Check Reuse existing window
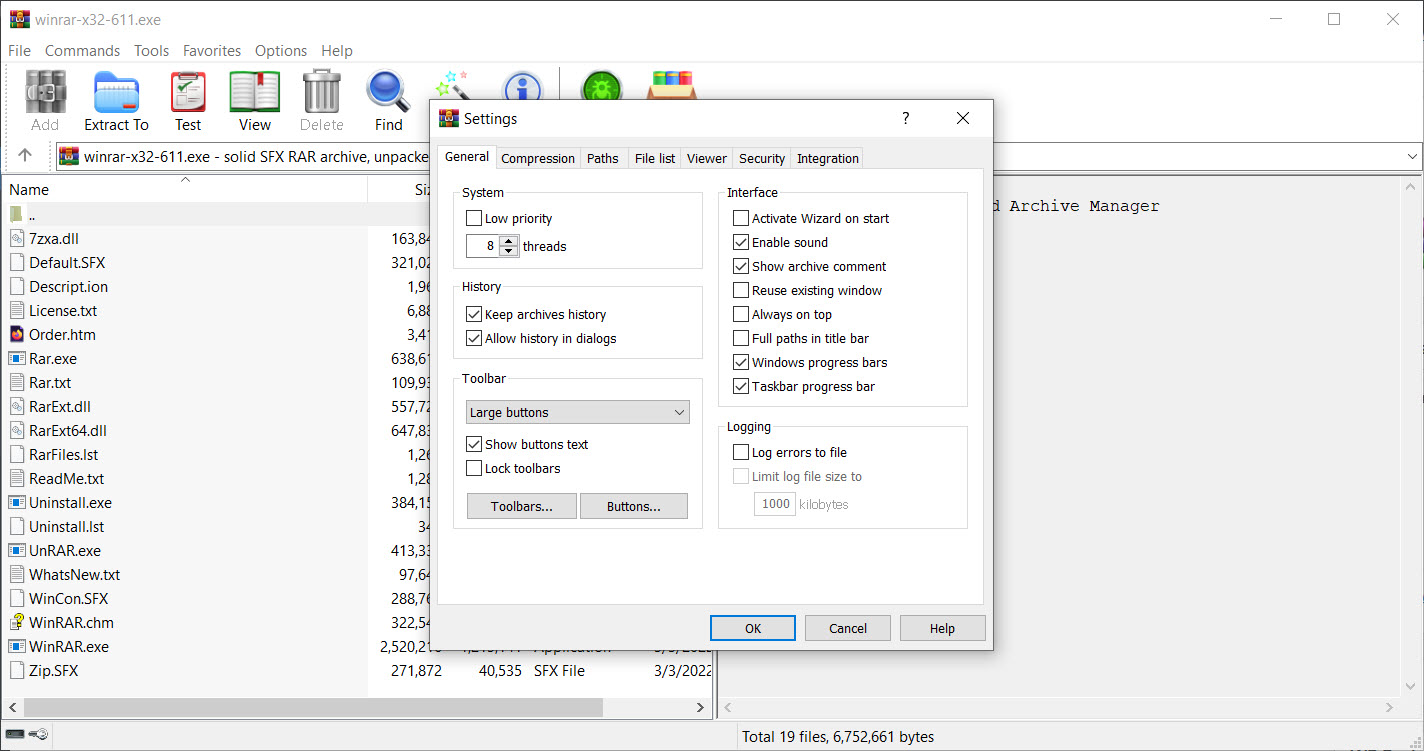 pos(741,290)
